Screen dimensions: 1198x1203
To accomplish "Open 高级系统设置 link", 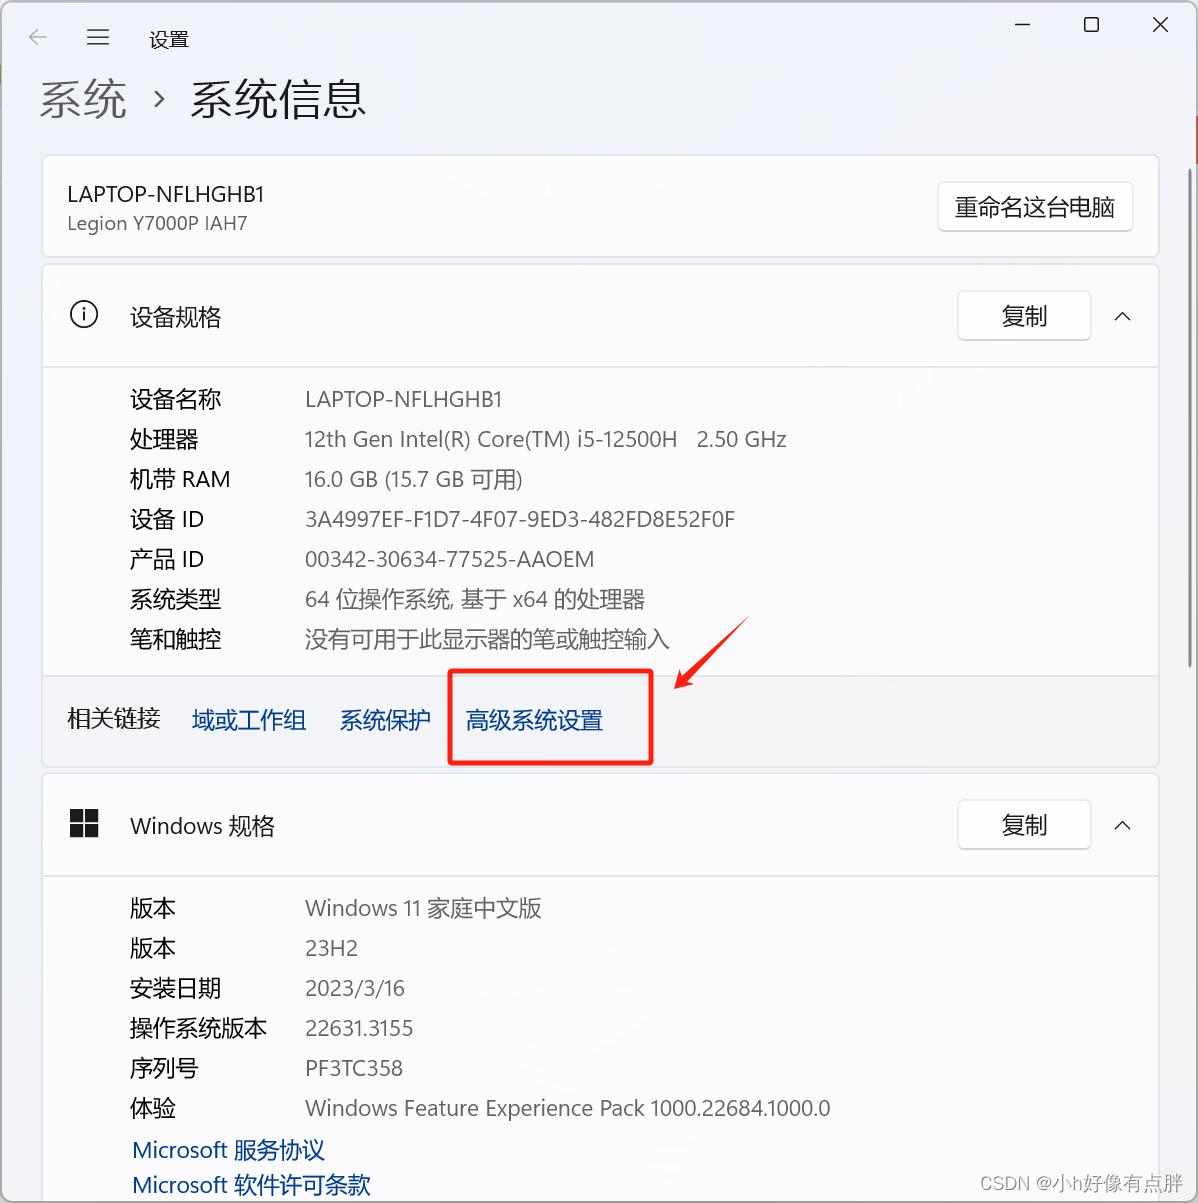I will point(534,720).
